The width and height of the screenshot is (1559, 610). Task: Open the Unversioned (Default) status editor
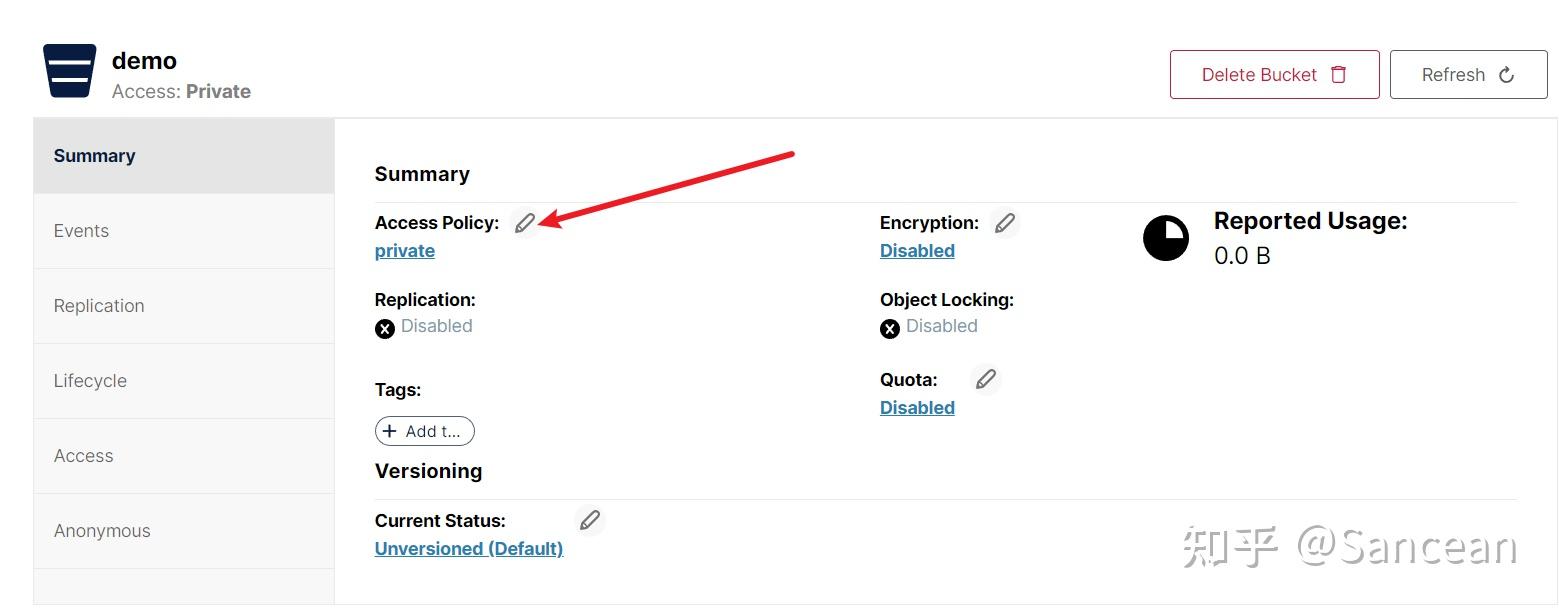pyautogui.click(x=468, y=548)
